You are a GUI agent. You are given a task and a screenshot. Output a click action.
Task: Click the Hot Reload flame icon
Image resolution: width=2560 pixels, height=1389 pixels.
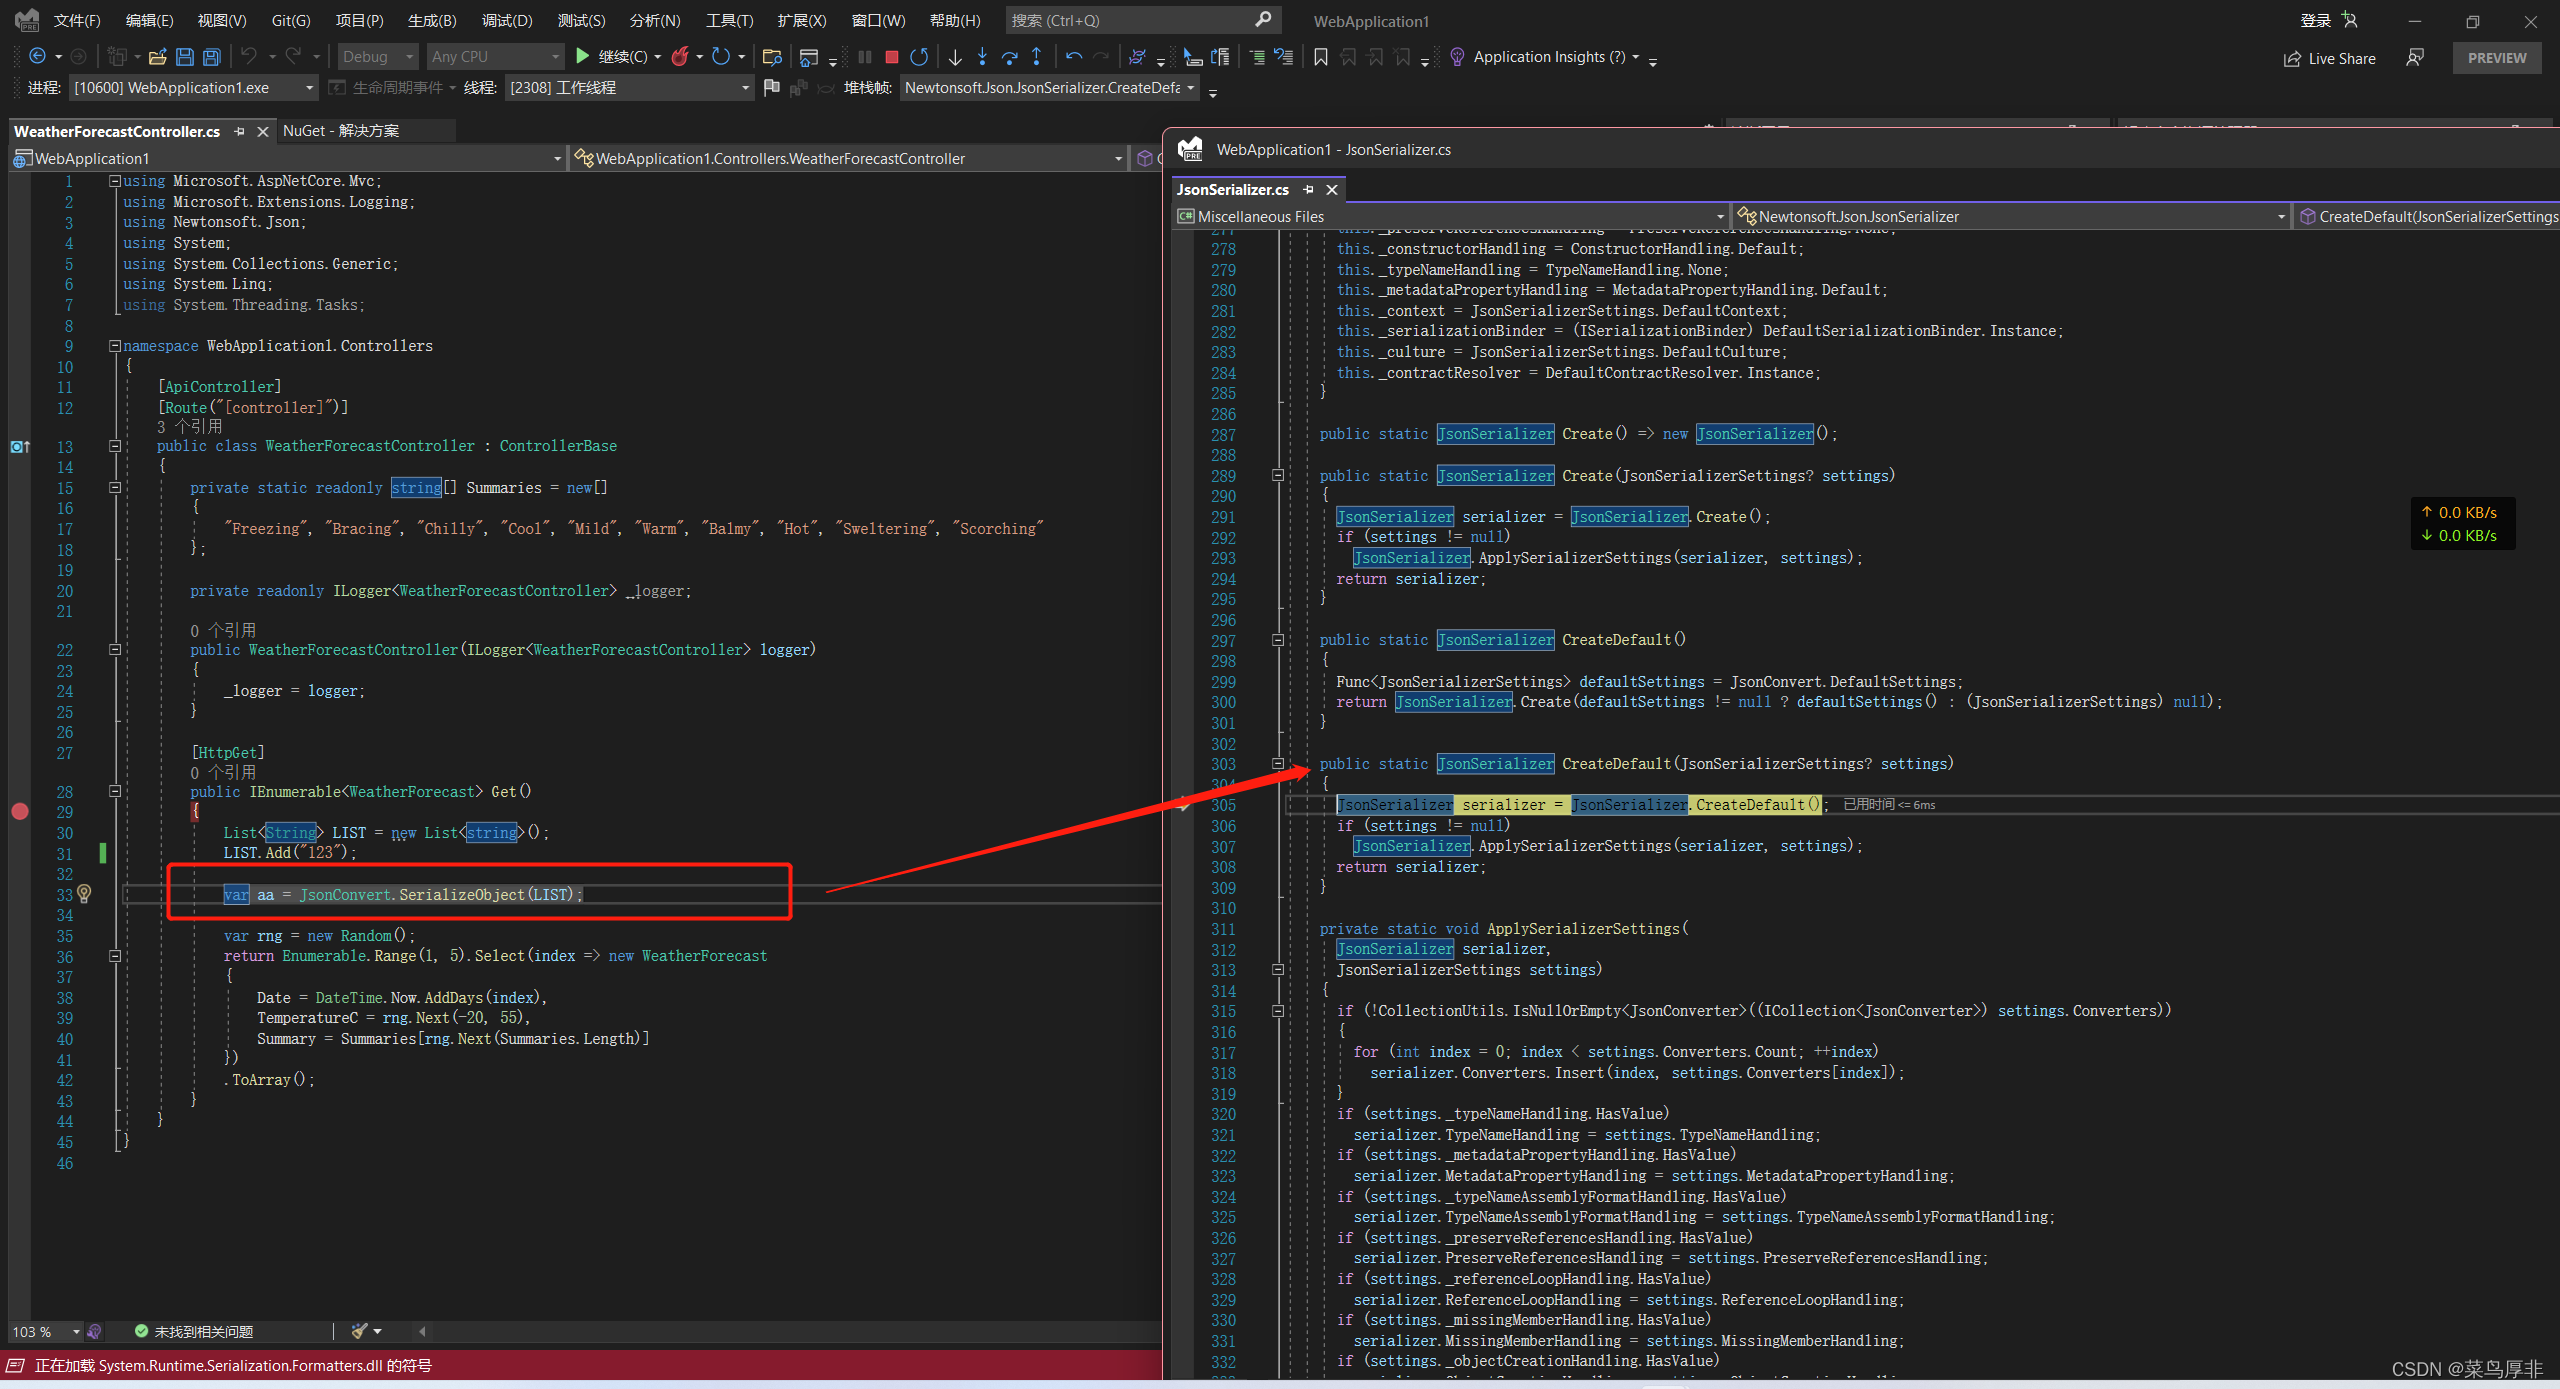coord(680,57)
